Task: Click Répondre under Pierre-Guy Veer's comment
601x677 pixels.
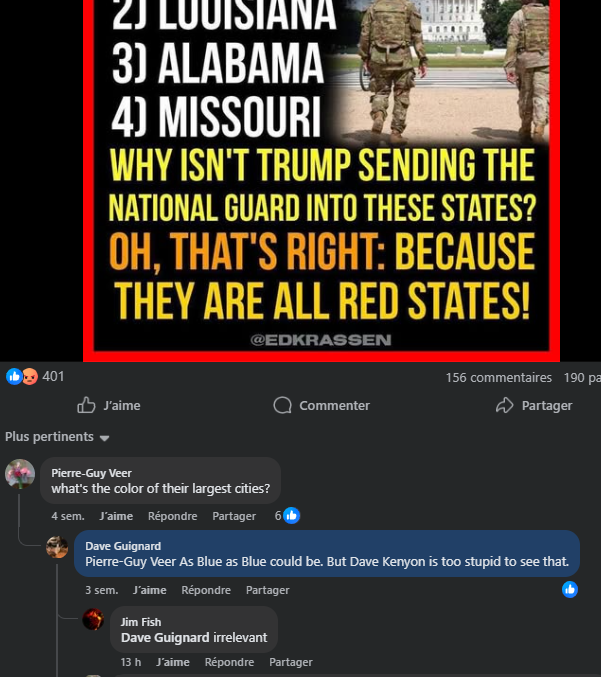Action: point(172,516)
